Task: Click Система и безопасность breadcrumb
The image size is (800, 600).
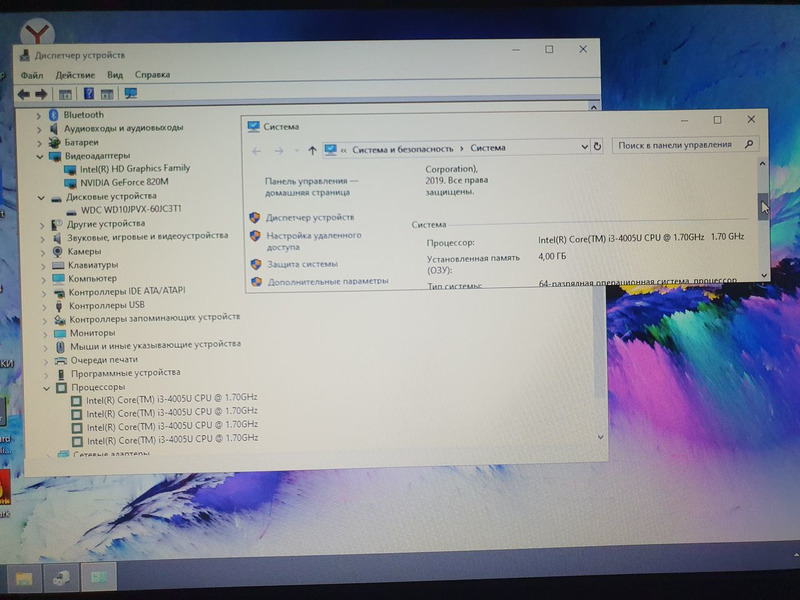Action: coord(403,149)
